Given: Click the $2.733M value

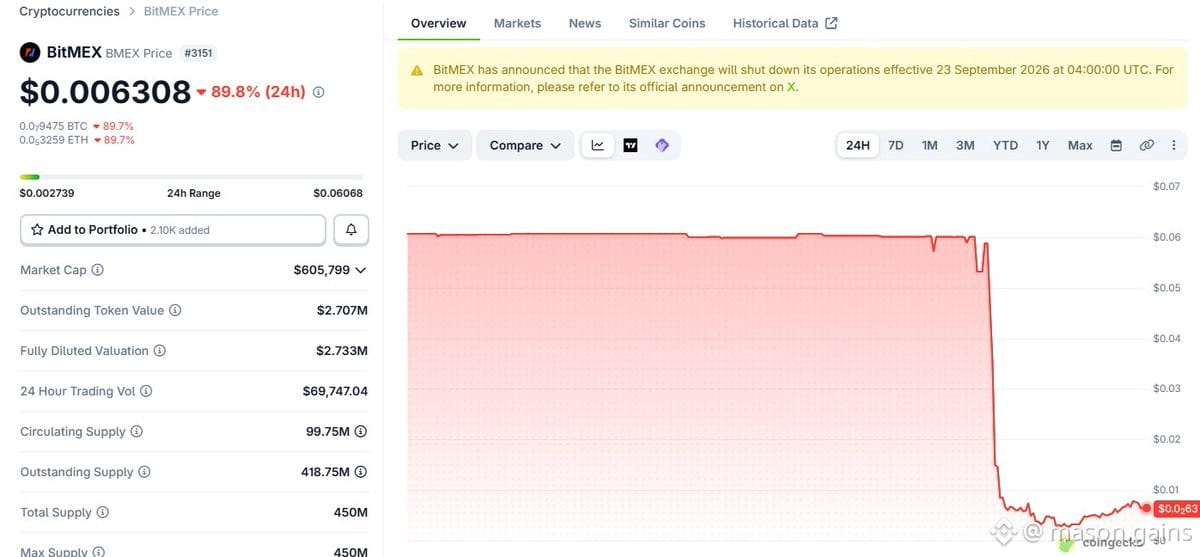Looking at the screenshot, I should tap(342, 351).
